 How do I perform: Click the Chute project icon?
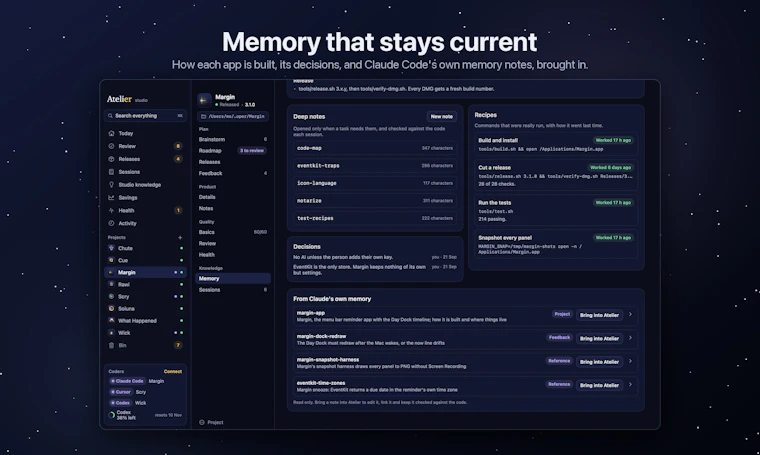(x=111, y=248)
